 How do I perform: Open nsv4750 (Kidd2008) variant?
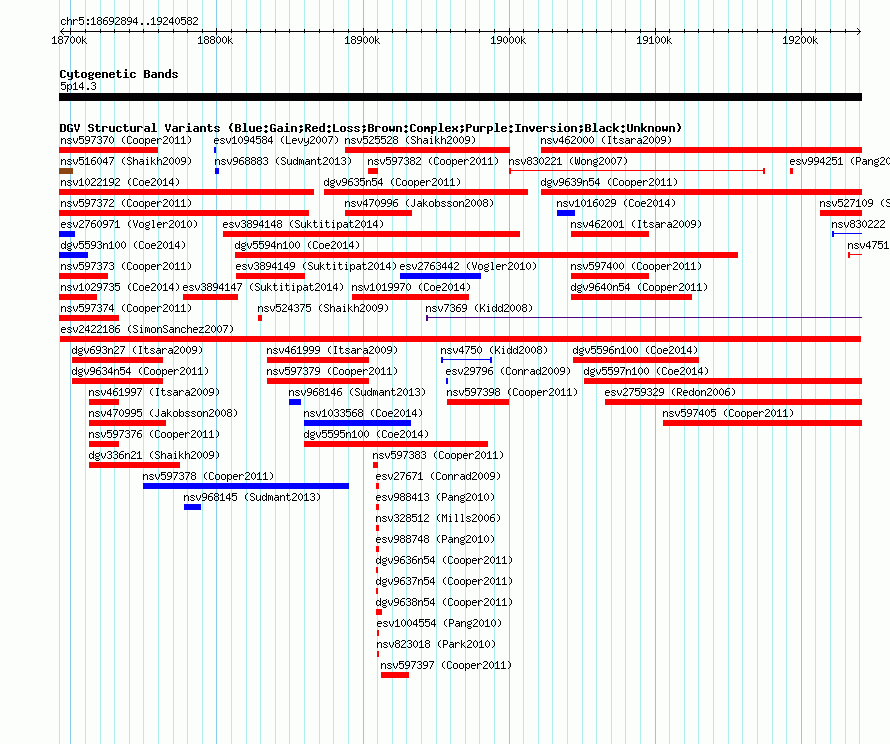tap(494, 350)
